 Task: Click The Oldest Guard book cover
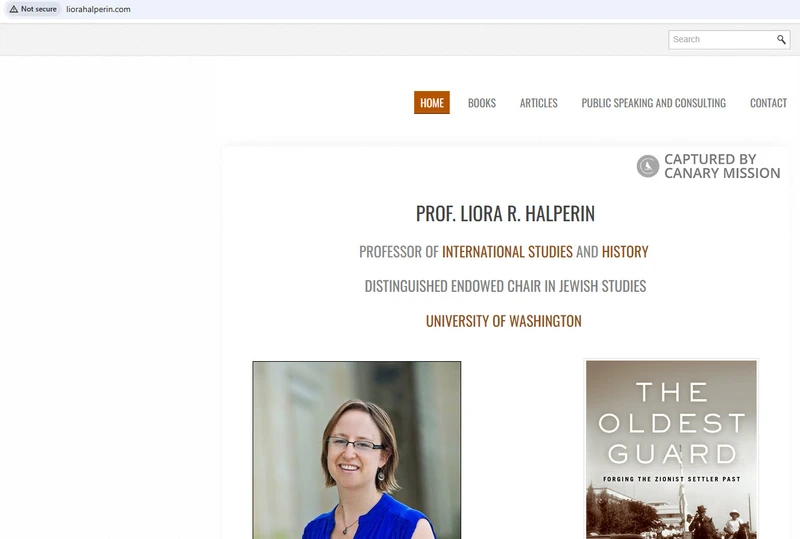[x=671, y=449]
